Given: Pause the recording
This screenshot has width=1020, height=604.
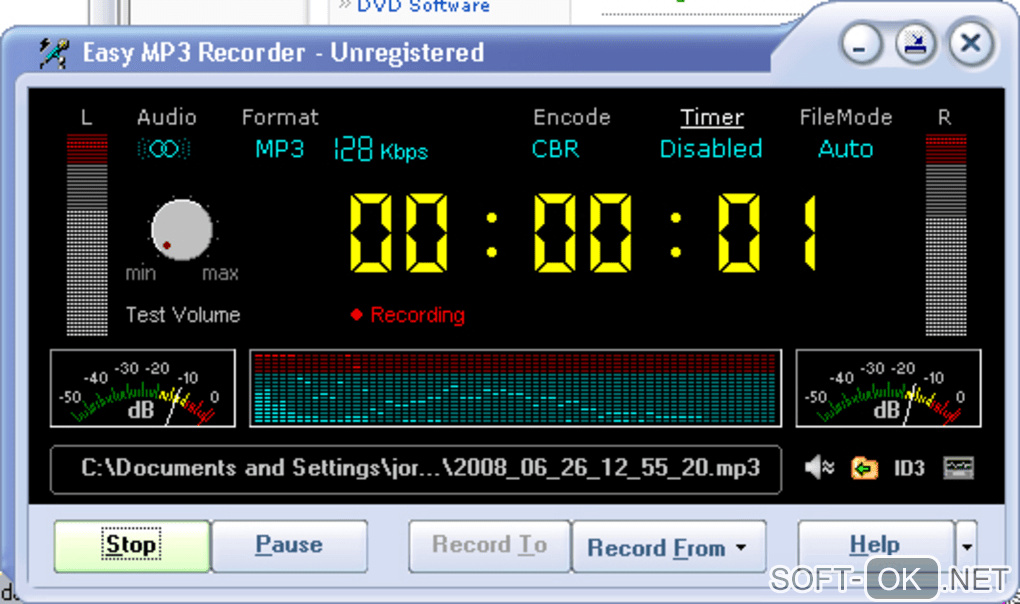Looking at the screenshot, I should 289,546.
